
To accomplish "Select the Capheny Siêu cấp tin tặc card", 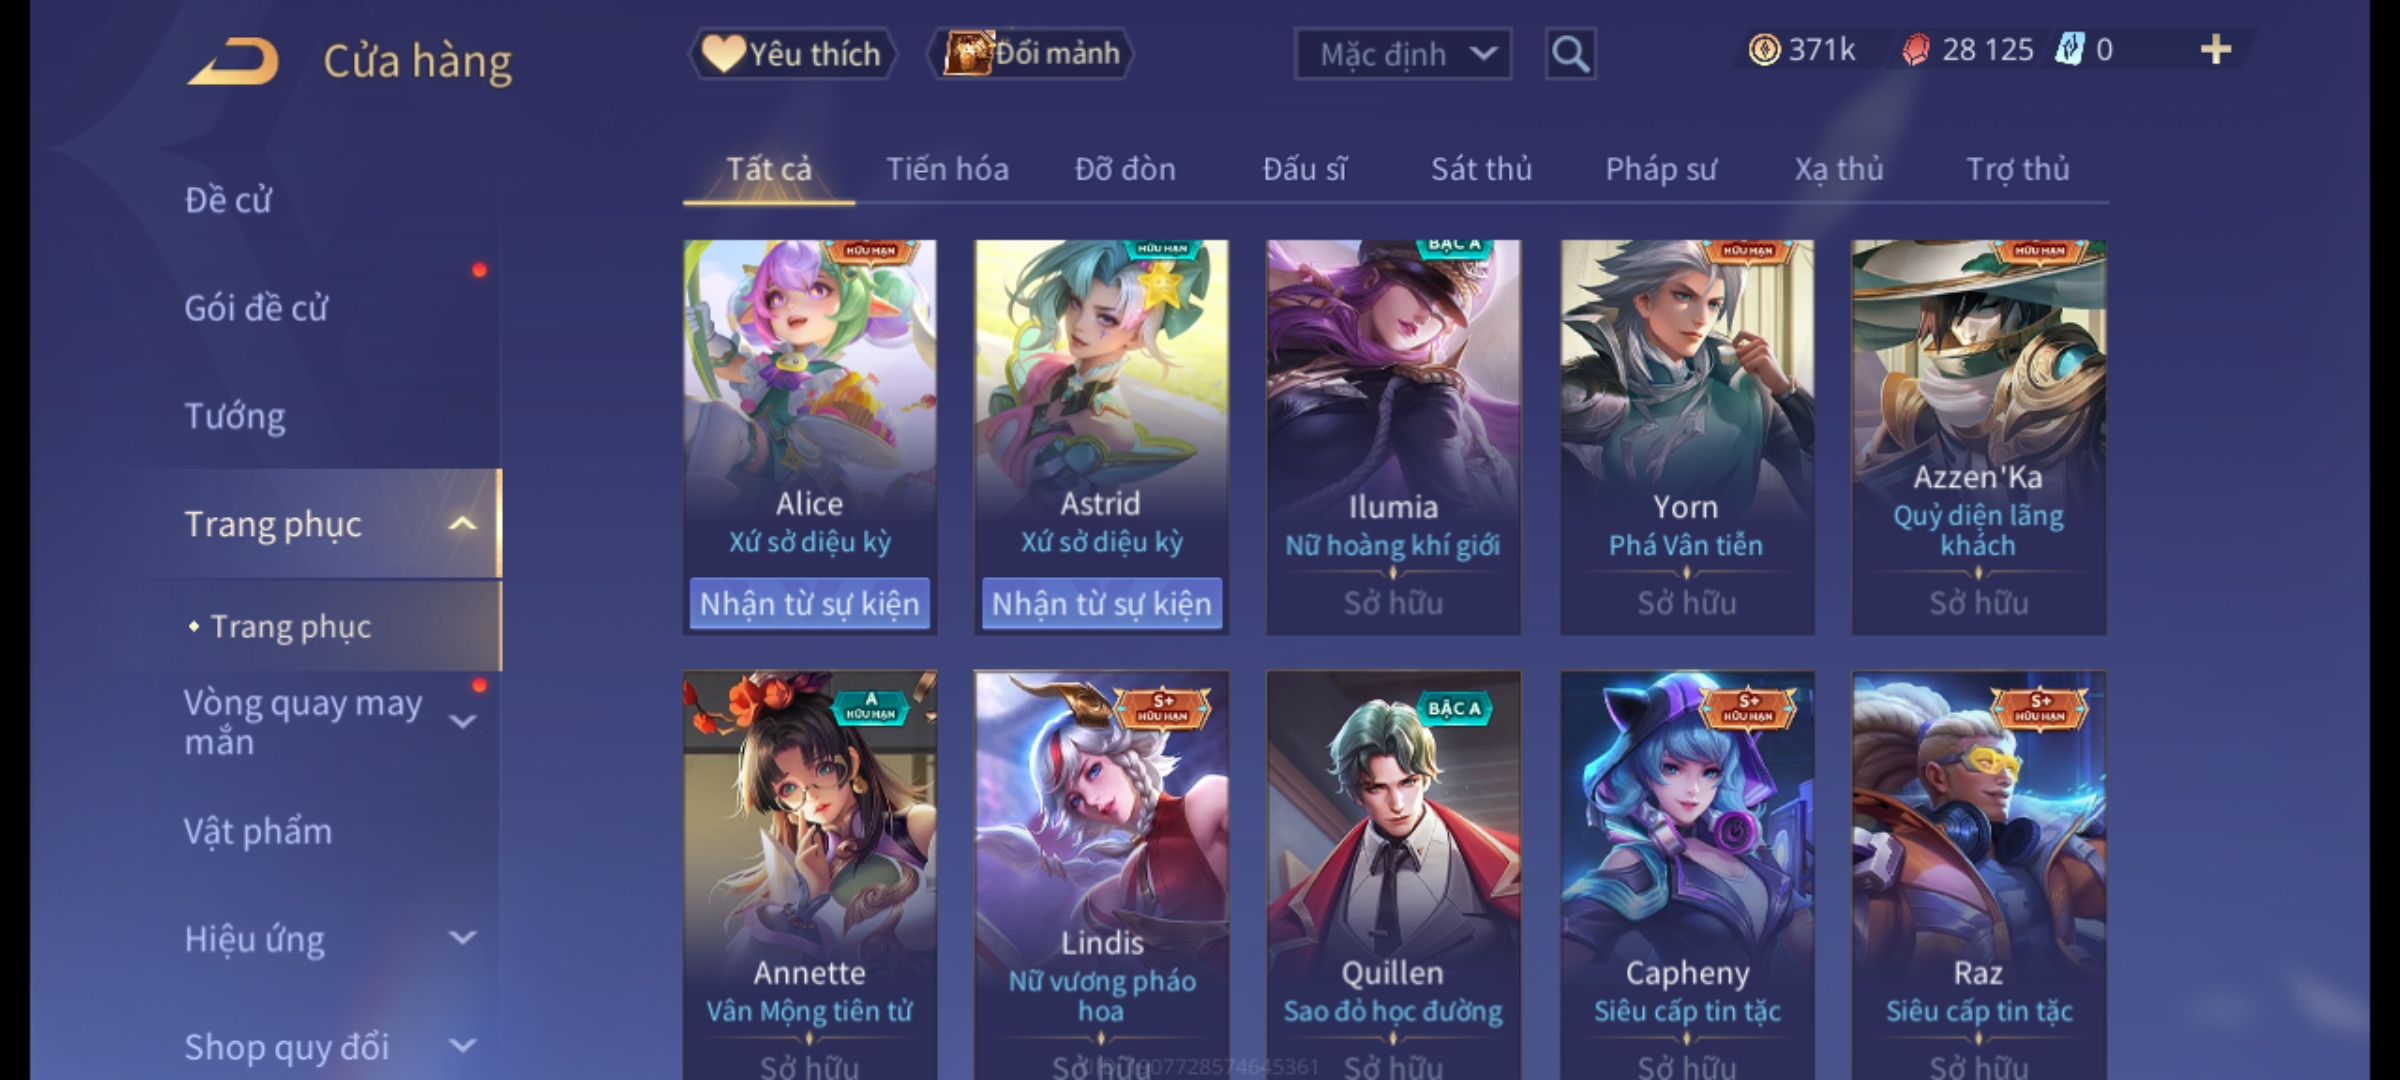I will (1686, 874).
